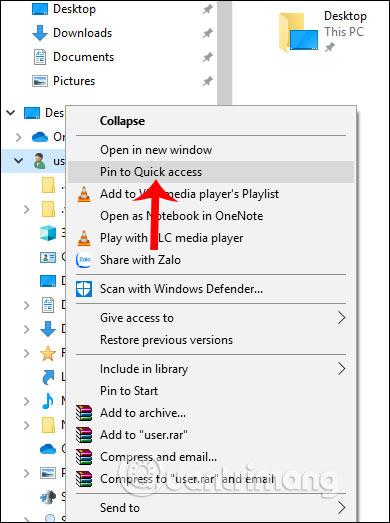Click the Windows Defender shield icon
This screenshot has height=523, width=390.
pyautogui.click(x=84, y=289)
